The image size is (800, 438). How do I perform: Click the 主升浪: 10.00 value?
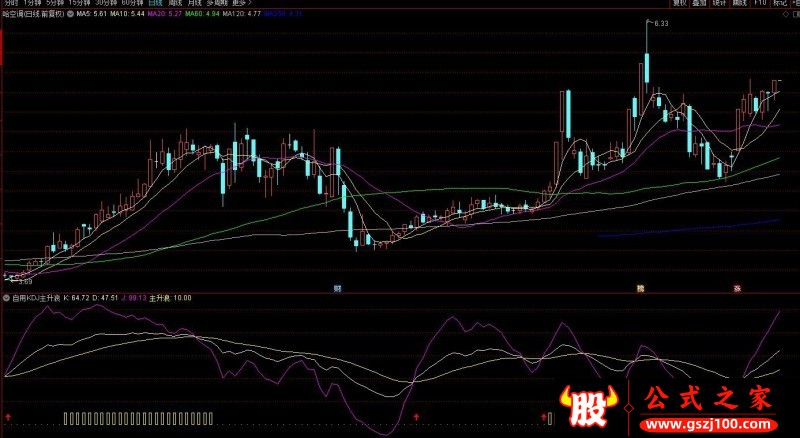click(170, 298)
